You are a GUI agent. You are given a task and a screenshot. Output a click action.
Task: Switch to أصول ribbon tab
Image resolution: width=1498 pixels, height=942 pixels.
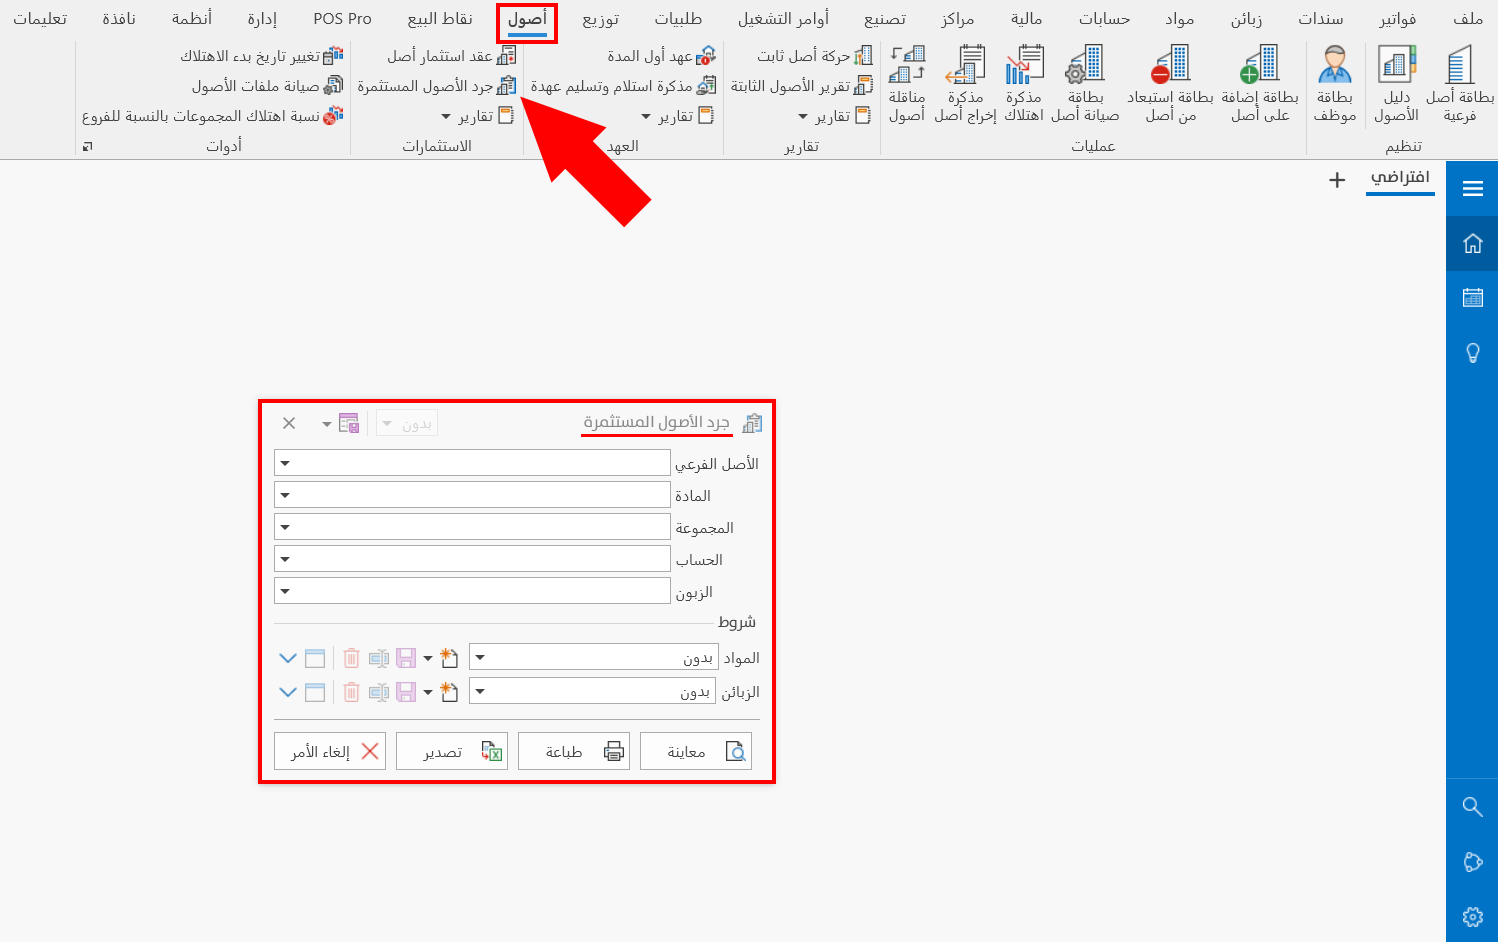(527, 19)
